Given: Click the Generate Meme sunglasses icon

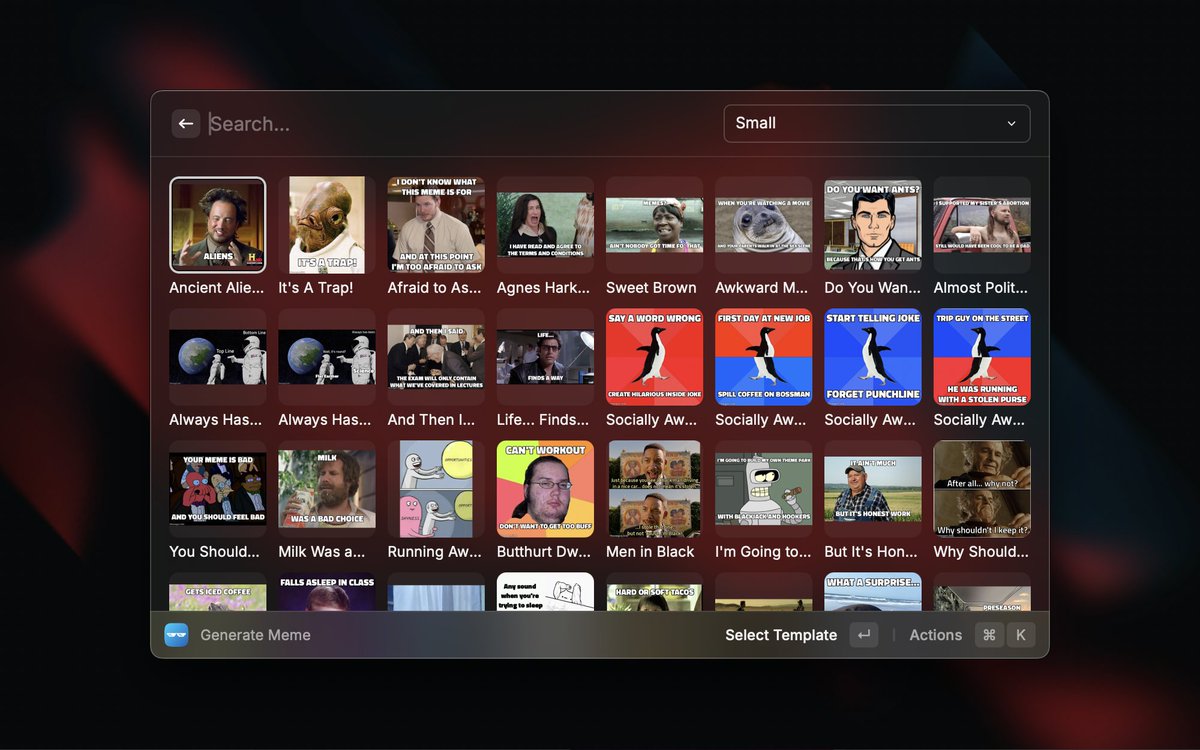Looking at the screenshot, I should 176,635.
